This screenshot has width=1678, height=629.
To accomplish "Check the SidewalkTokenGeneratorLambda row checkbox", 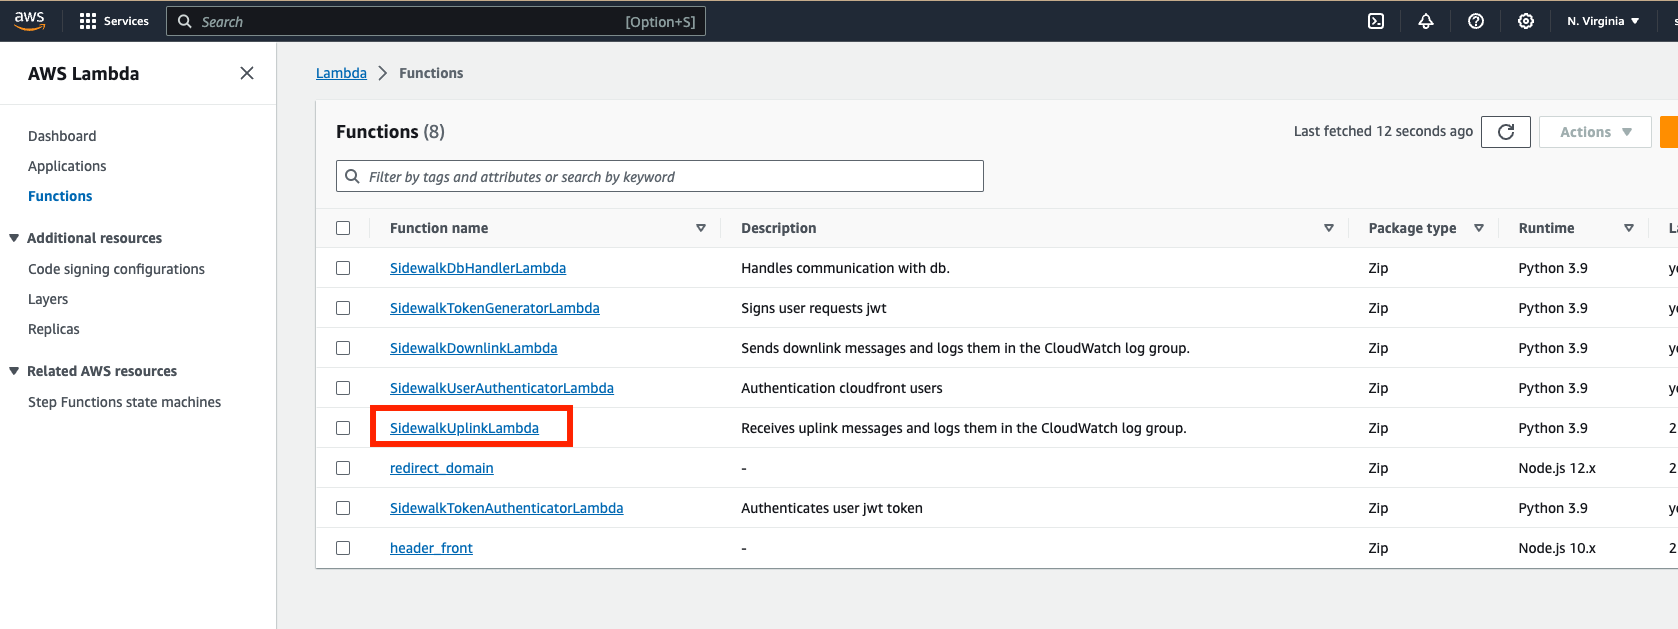I will 343,308.
